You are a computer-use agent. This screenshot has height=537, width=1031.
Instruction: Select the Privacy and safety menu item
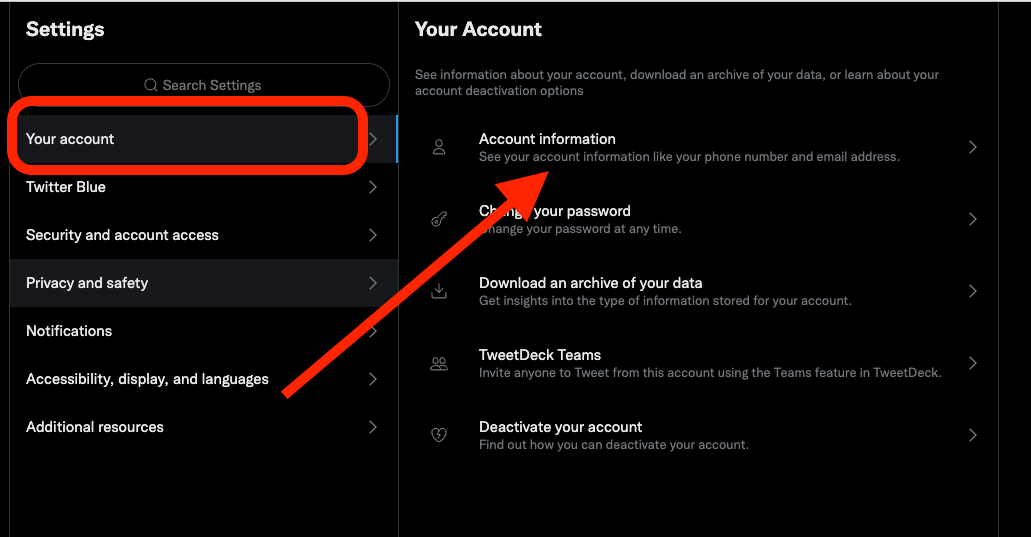point(204,283)
